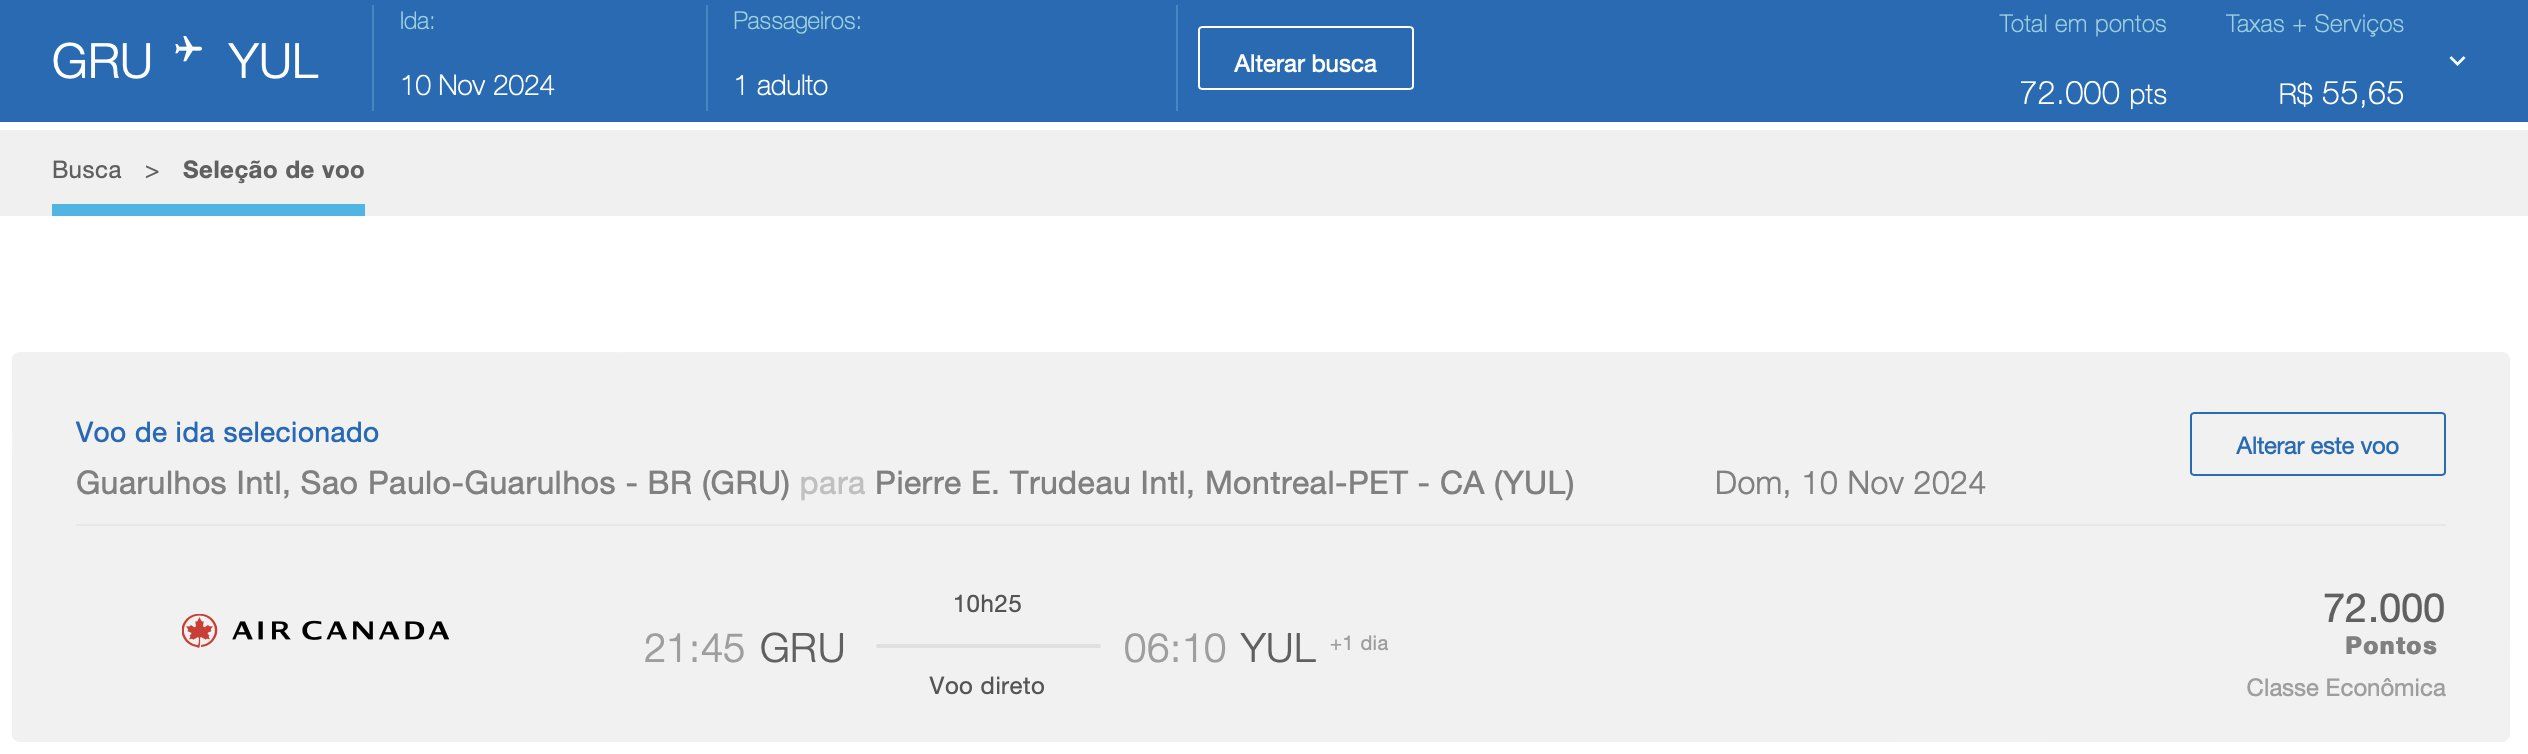Click the Voo direto label
This screenshot has width=2528, height=754.
pyautogui.click(x=987, y=686)
